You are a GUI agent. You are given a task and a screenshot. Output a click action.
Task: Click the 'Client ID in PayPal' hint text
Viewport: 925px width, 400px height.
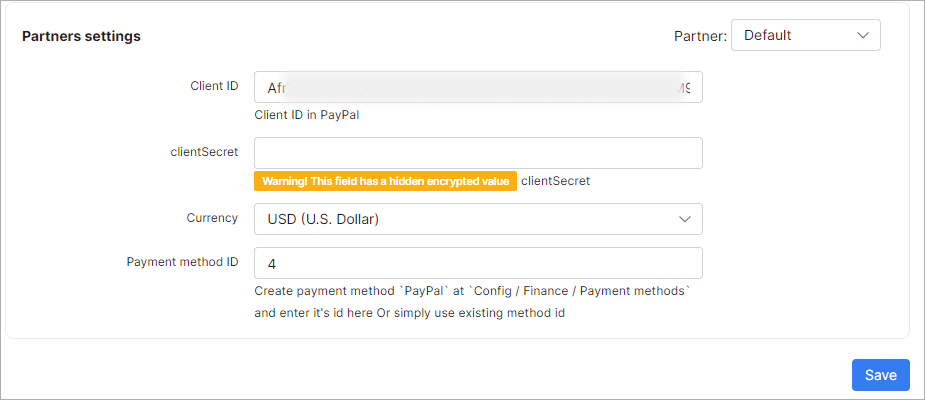click(307, 114)
